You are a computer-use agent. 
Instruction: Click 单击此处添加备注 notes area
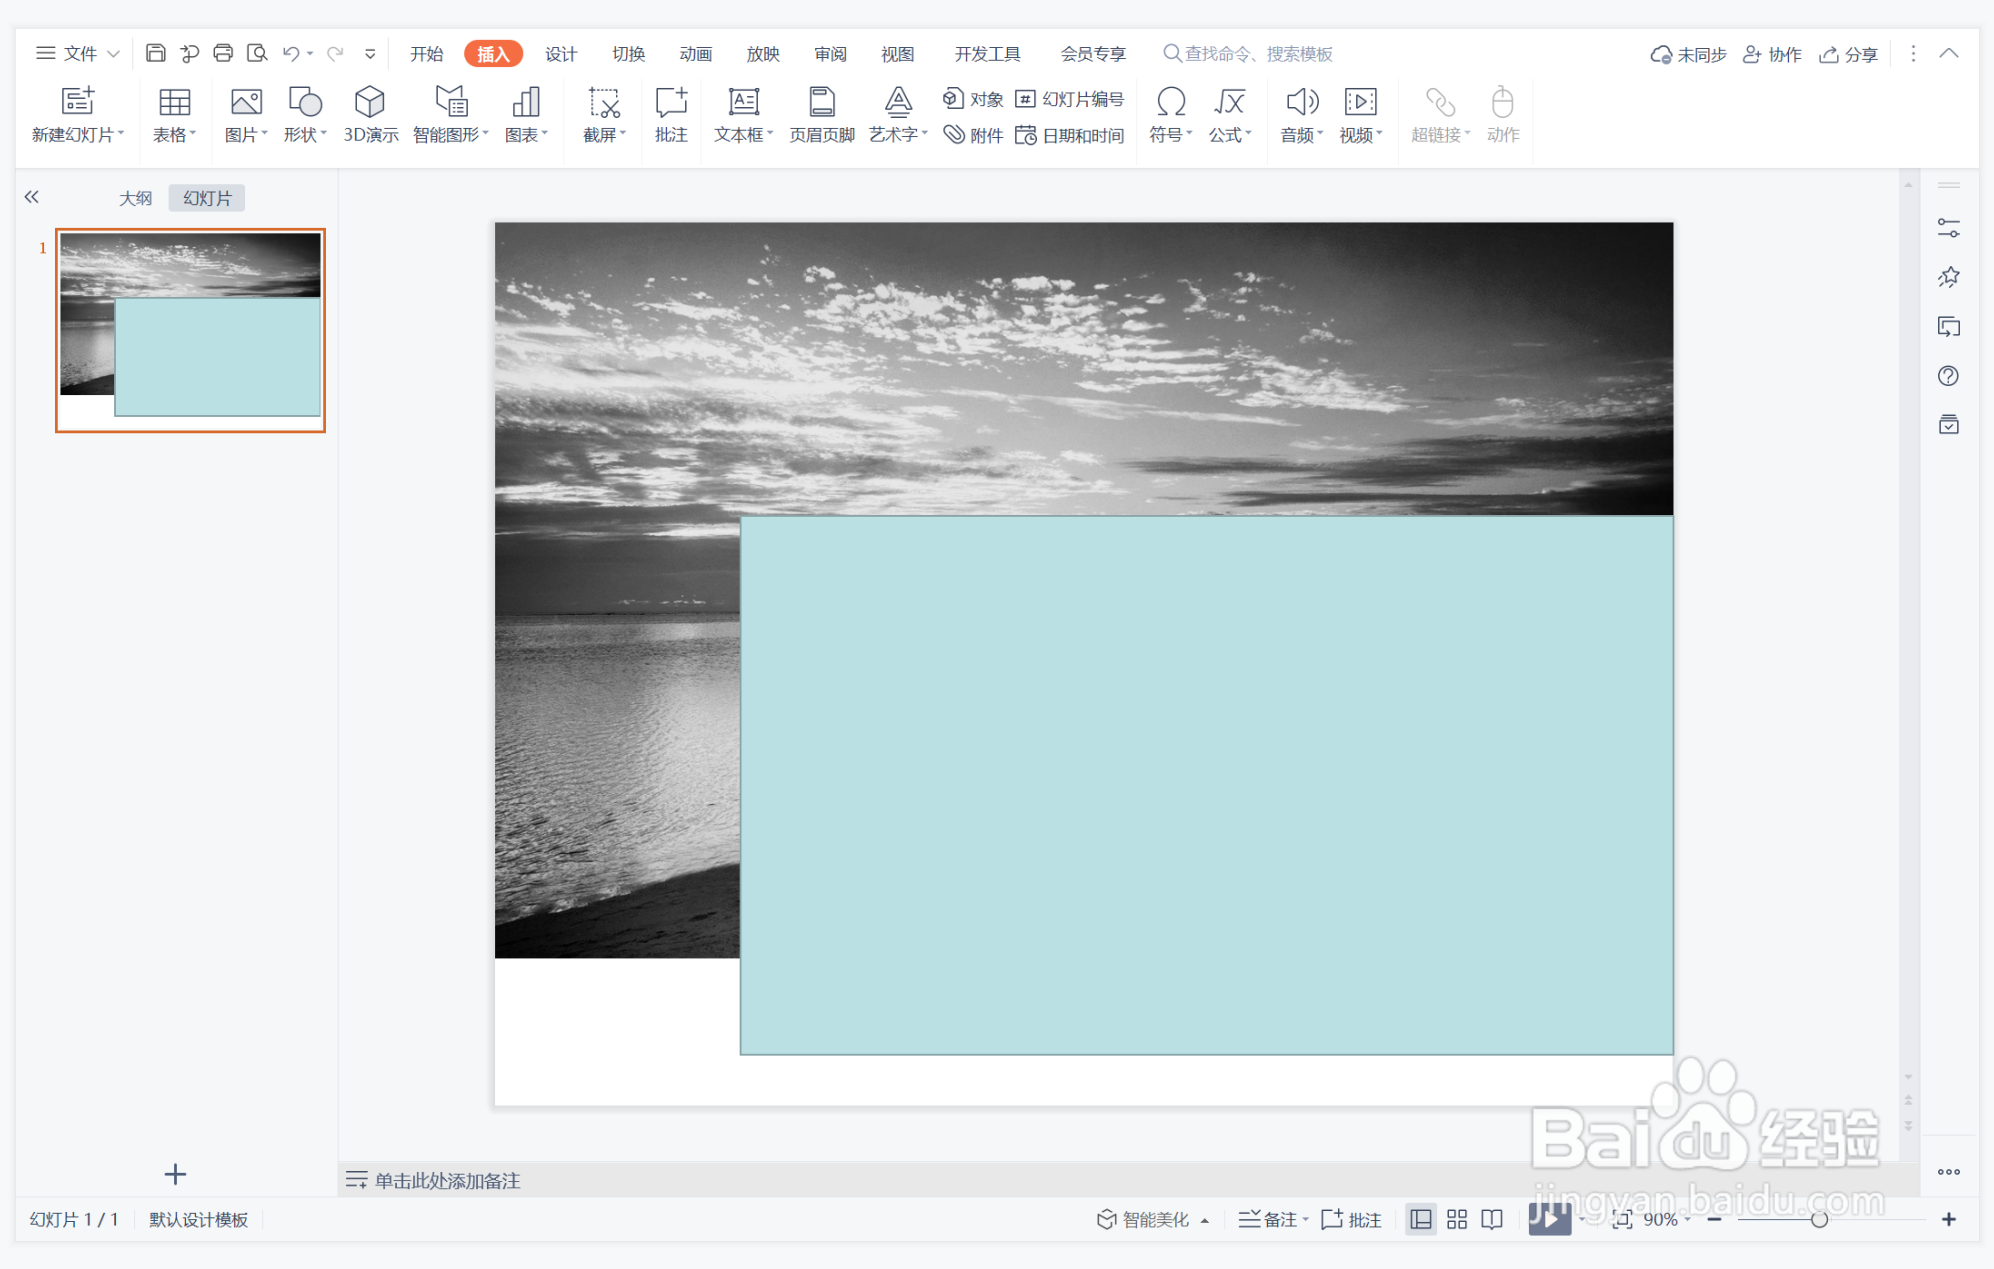tap(447, 1181)
